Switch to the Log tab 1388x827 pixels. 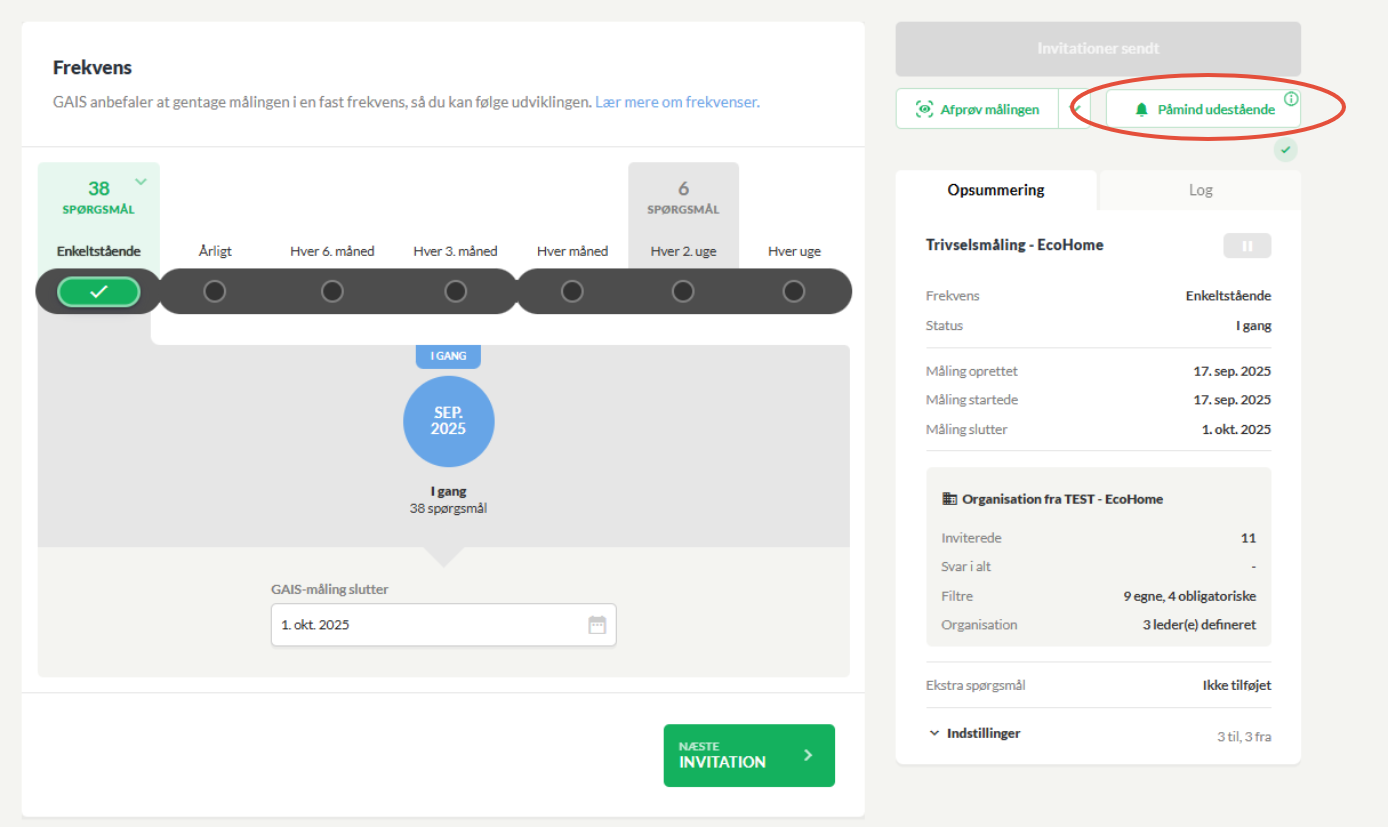(x=1200, y=190)
